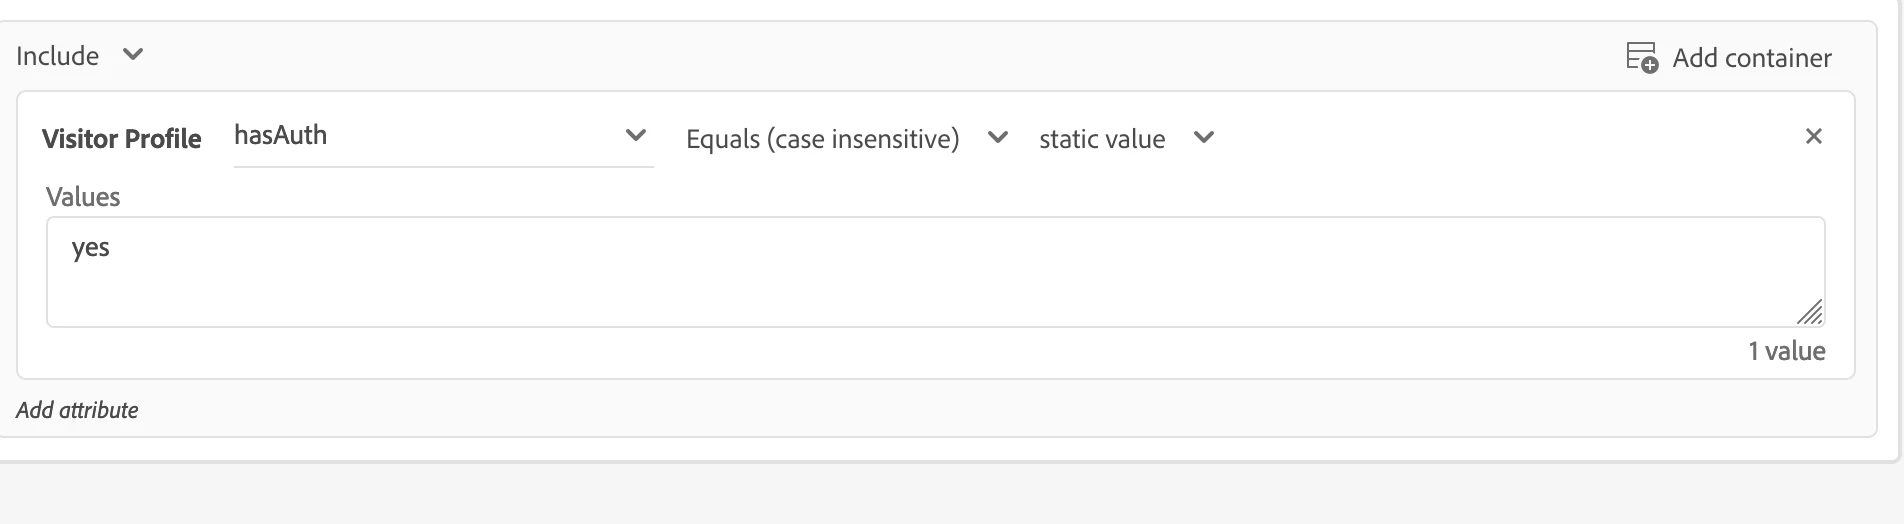Click chevron next to Equals (case insensitive)
Viewport: 1904px width, 524px height.
click(997, 137)
